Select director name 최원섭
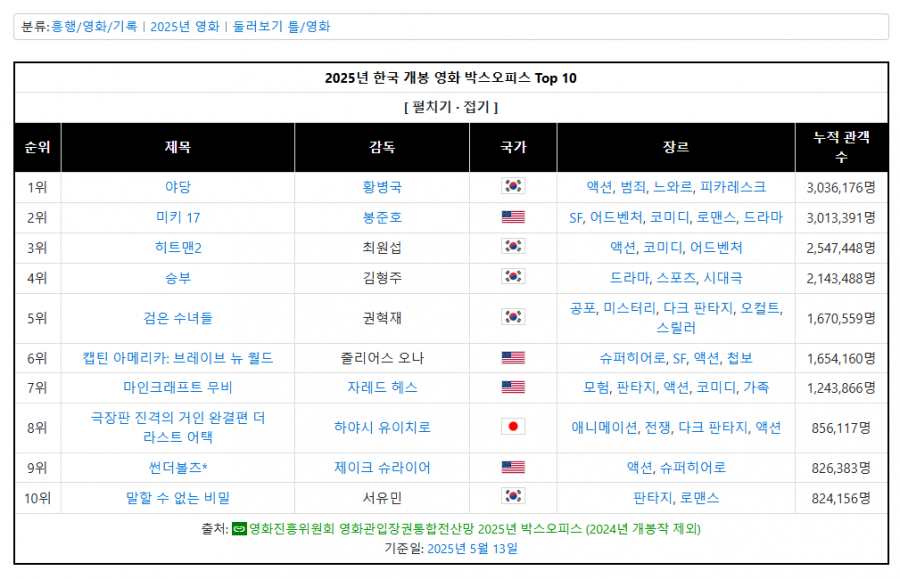 click(382, 248)
